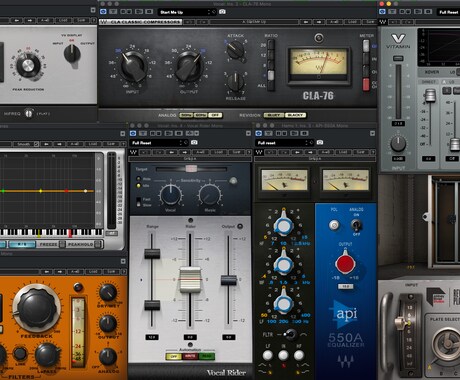This screenshot has width=460, height=380.
Task: Click the CLA-76 Attack knob
Action: click(x=236, y=49)
